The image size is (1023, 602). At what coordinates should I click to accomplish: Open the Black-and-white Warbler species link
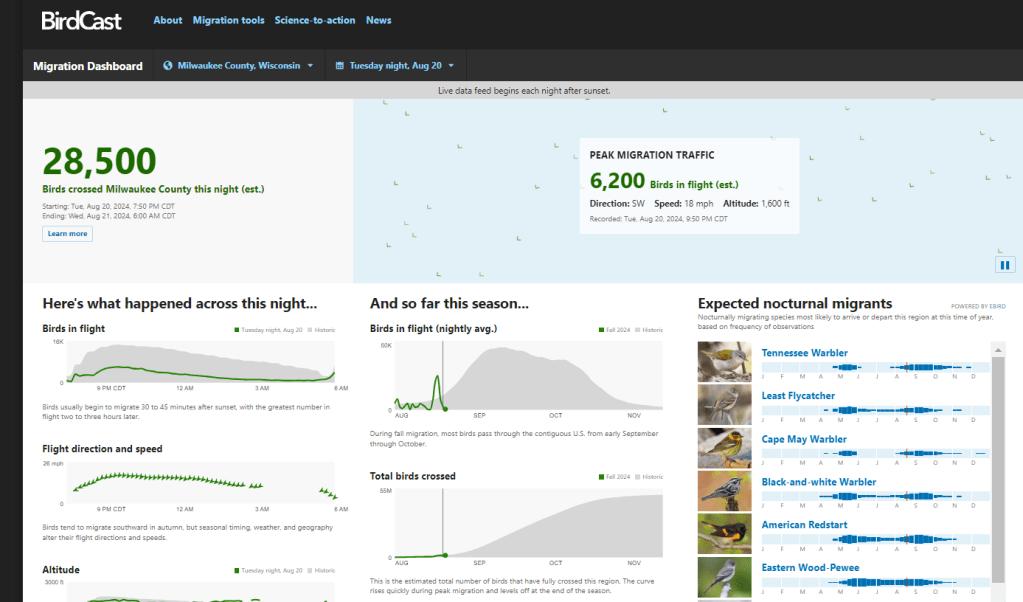[x=818, y=482]
